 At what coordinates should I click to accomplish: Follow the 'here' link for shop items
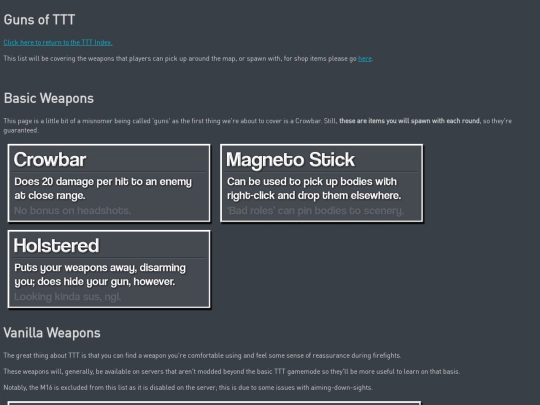[365, 59]
